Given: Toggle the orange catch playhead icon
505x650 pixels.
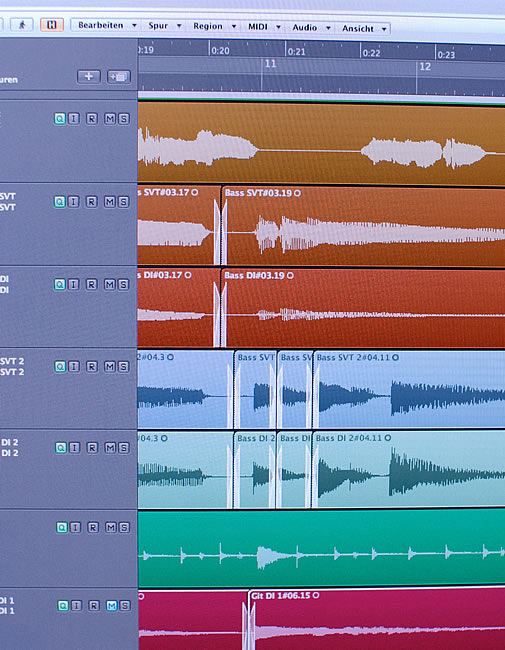Looking at the screenshot, I should click(52, 25).
